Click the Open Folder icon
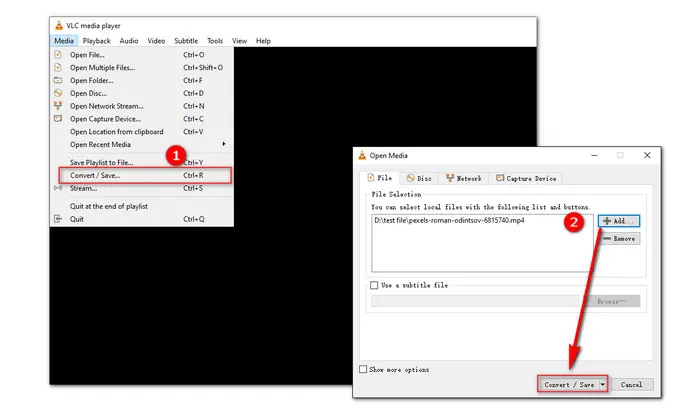Image resolution: width=700 pixels, height=407 pixels. [x=58, y=80]
